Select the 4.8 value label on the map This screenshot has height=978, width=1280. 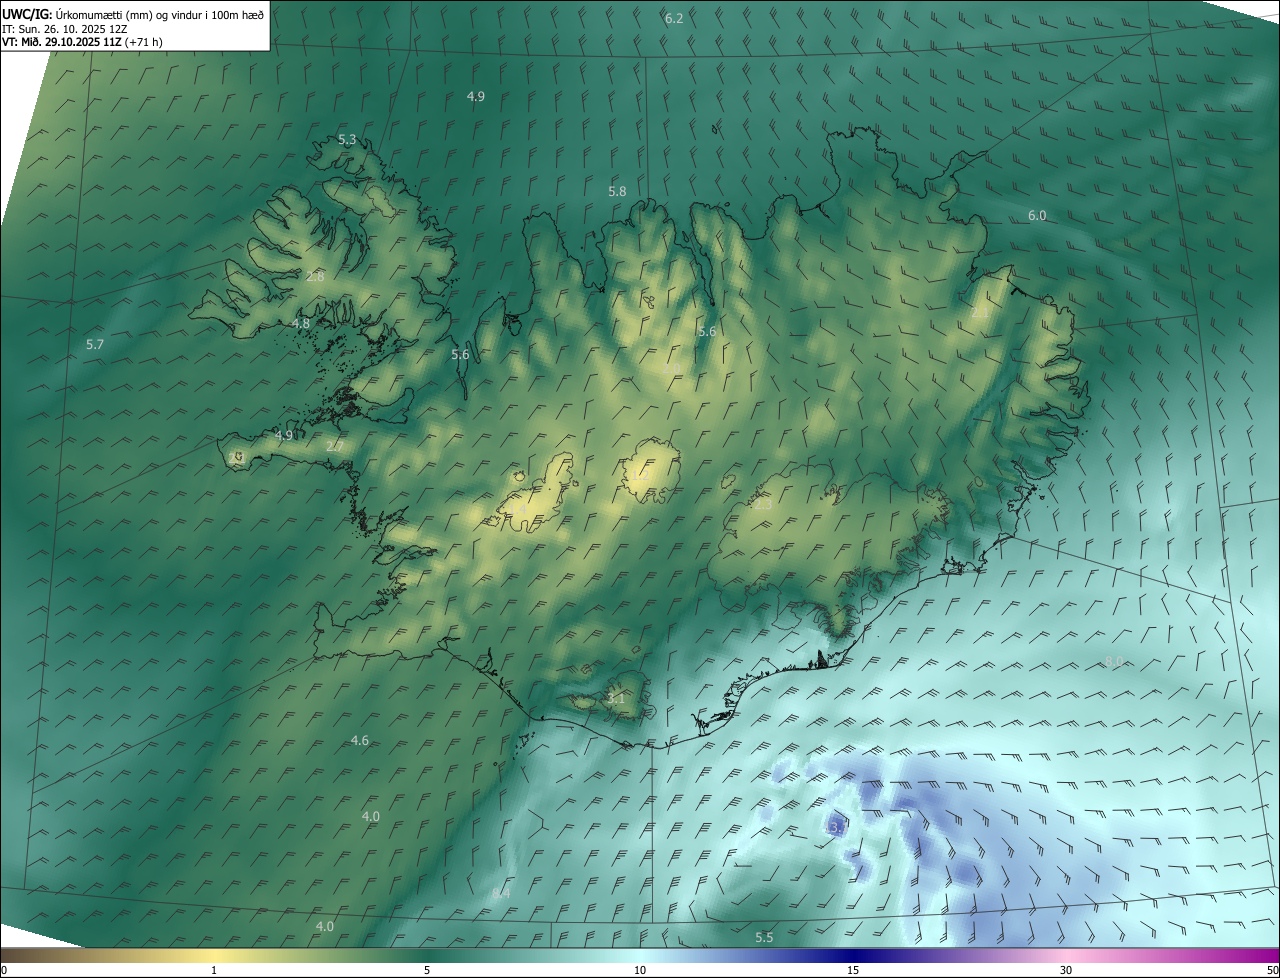tap(301, 323)
